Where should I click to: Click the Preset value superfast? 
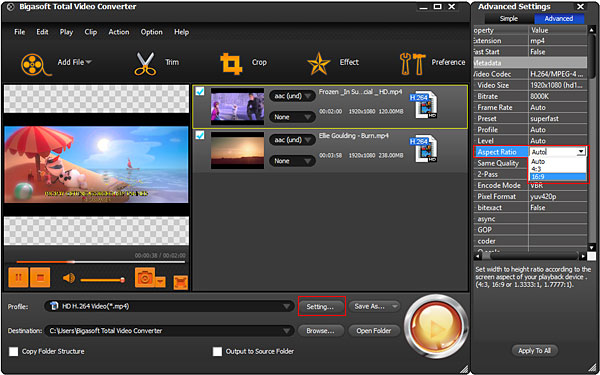pyautogui.click(x=558, y=118)
